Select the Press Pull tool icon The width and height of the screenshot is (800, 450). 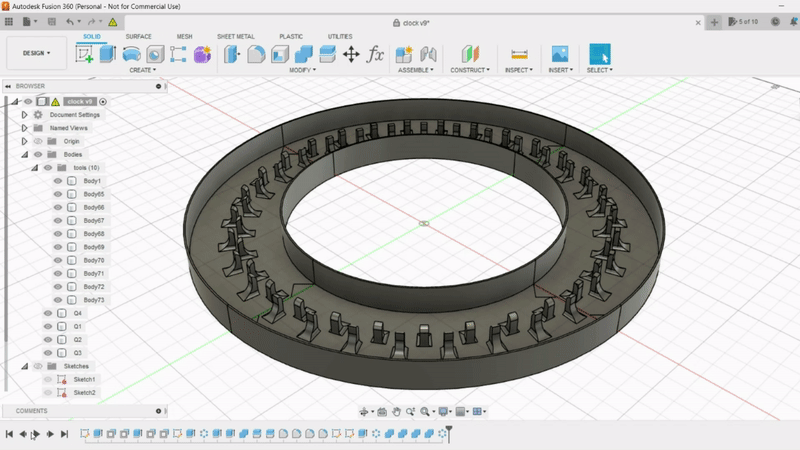232,54
